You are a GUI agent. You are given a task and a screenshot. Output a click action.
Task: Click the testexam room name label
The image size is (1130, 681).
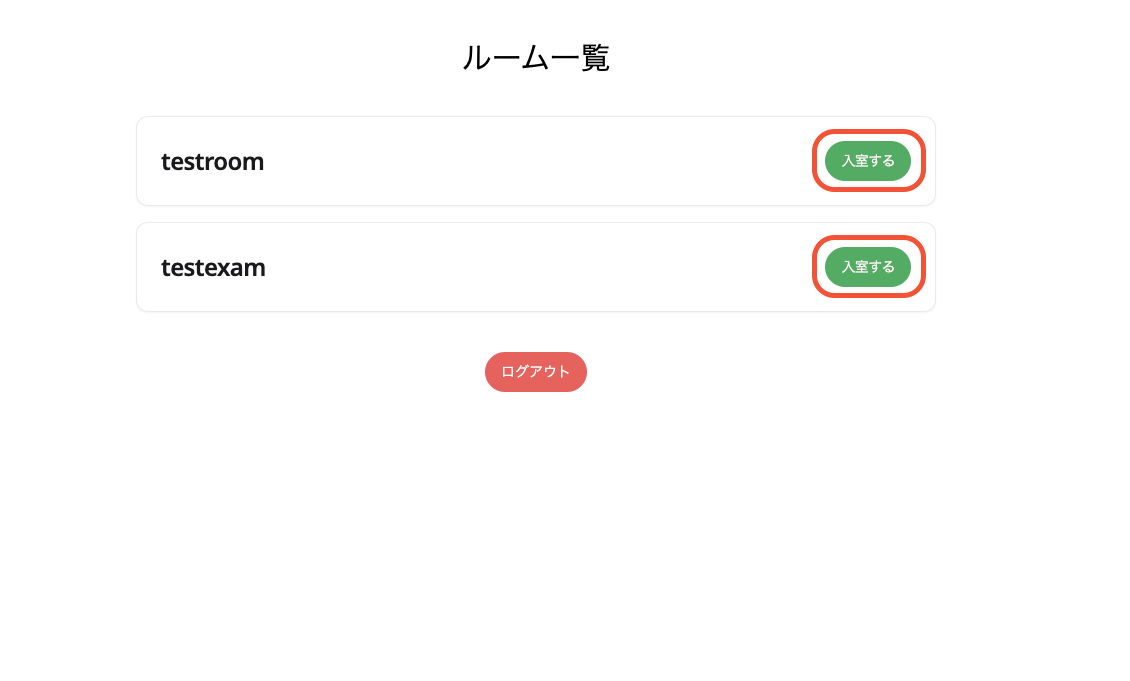click(213, 267)
